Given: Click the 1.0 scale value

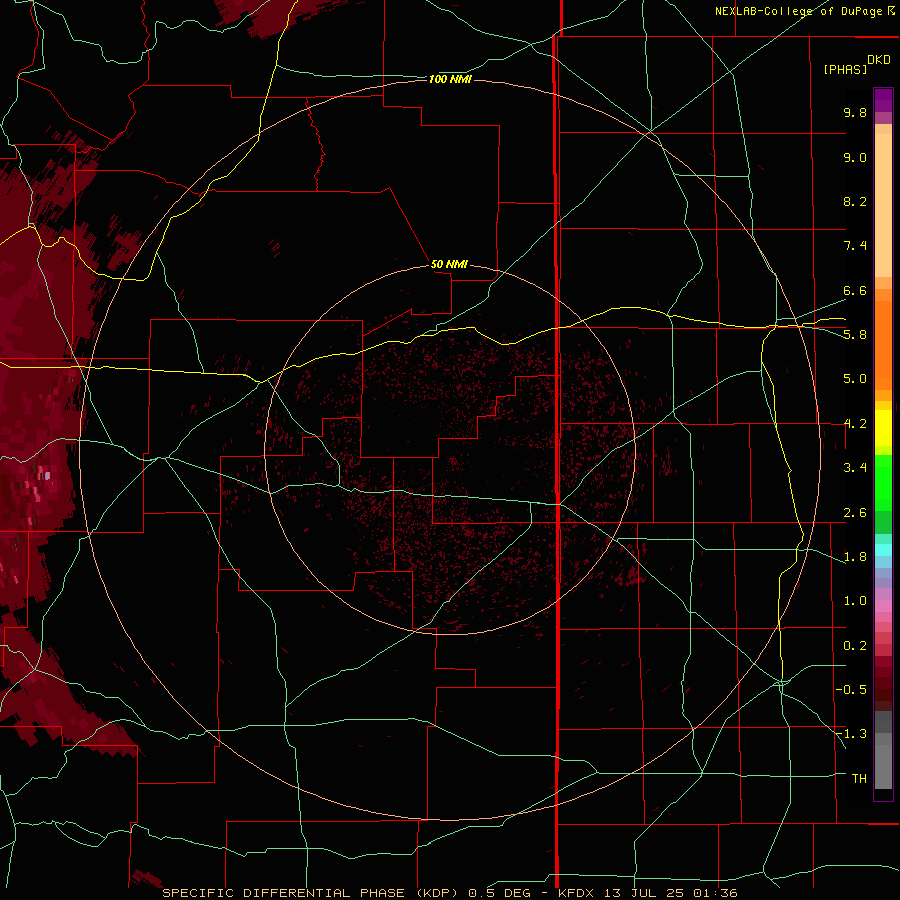Looking at the screenshot, I should [855, 601].
